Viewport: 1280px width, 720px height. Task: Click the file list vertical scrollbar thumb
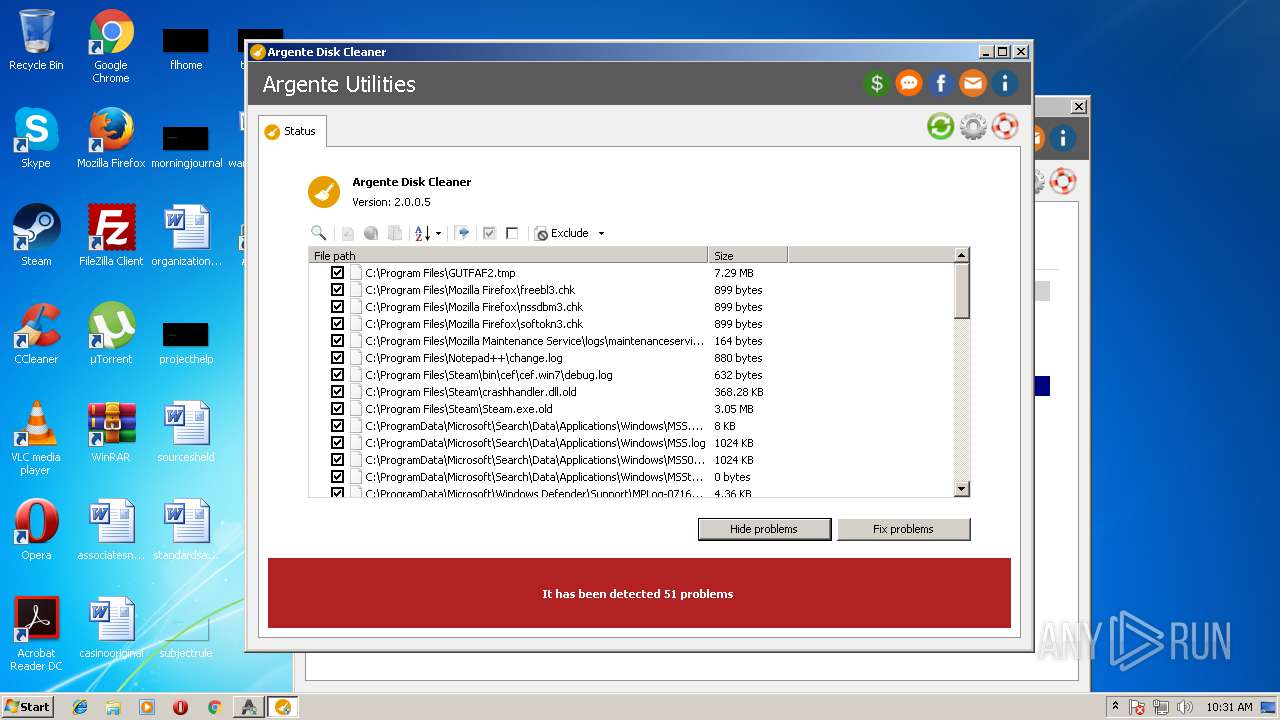click(962, 291)
